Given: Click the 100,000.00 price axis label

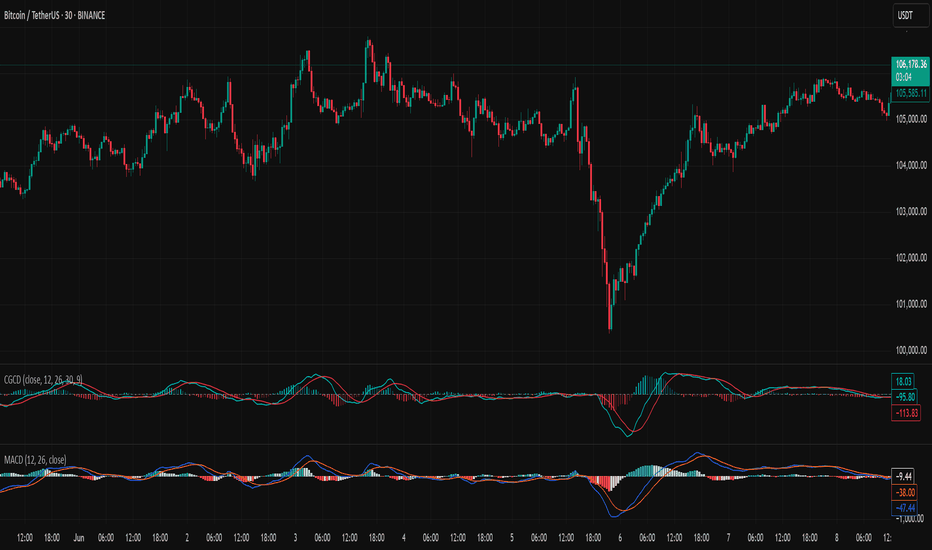Looking at the screenshot, I should (x=911, y=350).
